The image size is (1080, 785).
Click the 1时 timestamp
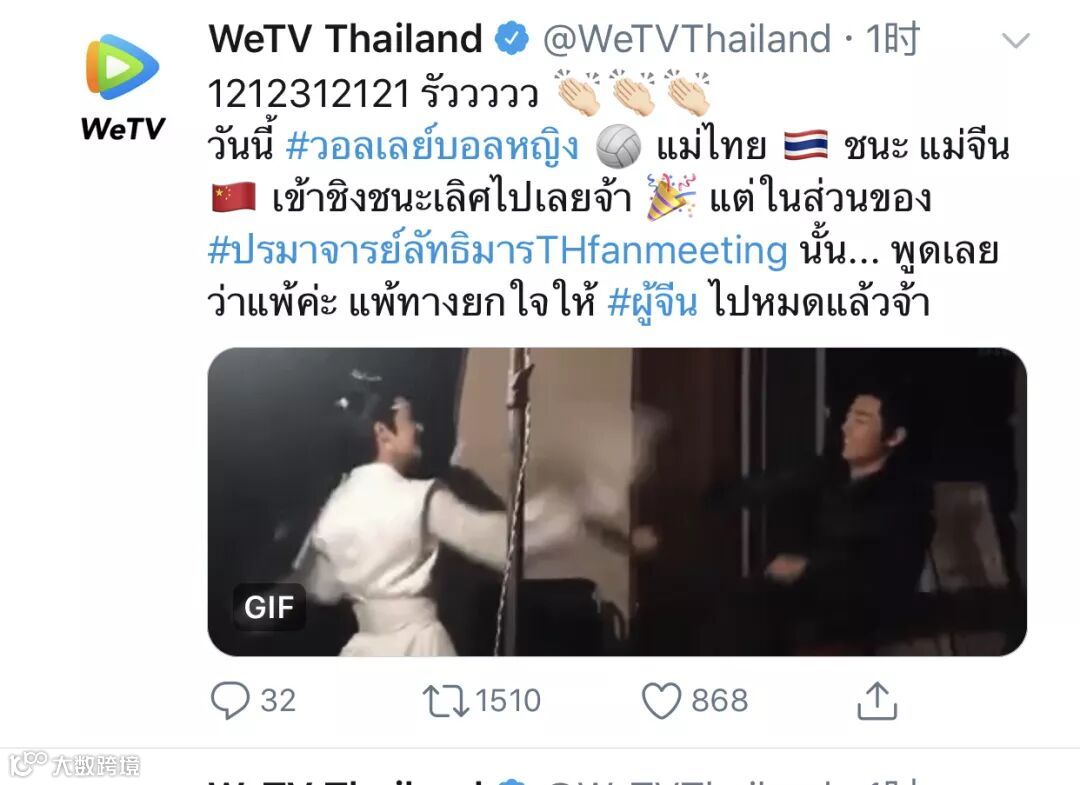tap(893, 39)
